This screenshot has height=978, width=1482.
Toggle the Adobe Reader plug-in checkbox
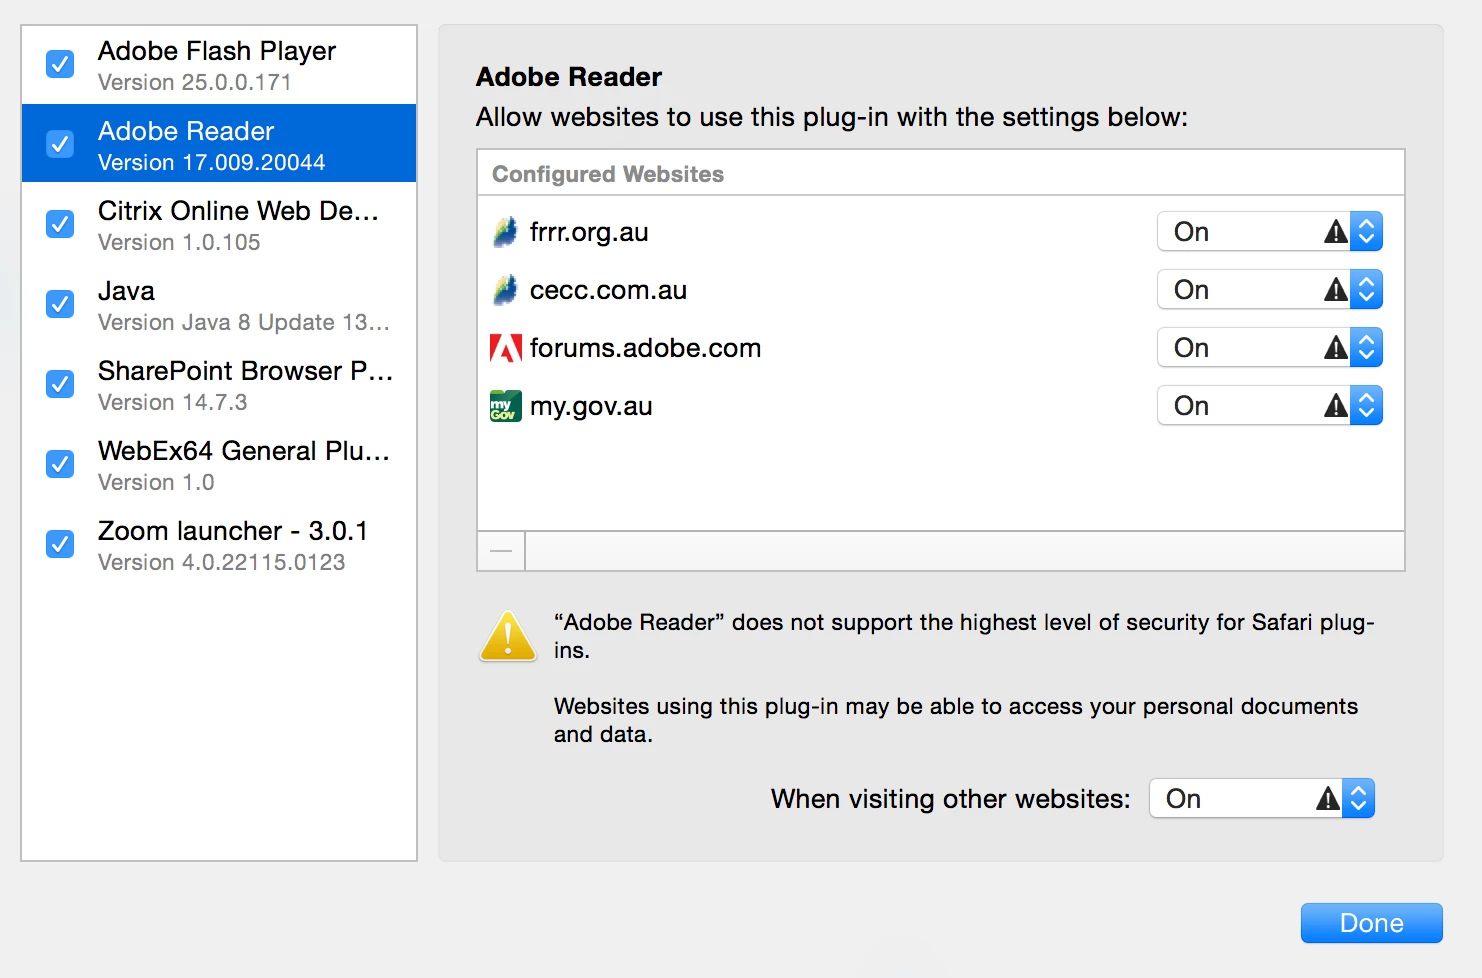[60, 144]
